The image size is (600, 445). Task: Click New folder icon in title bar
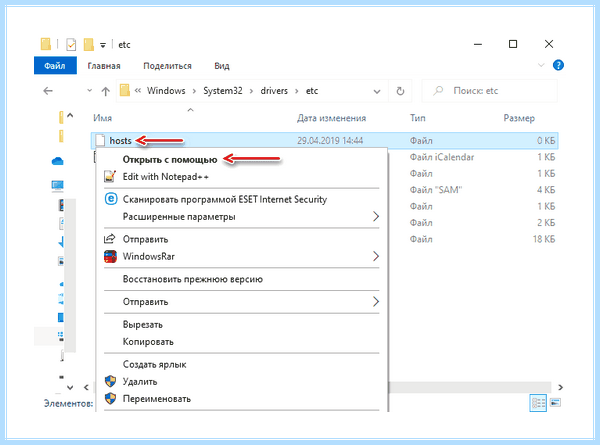89,44
